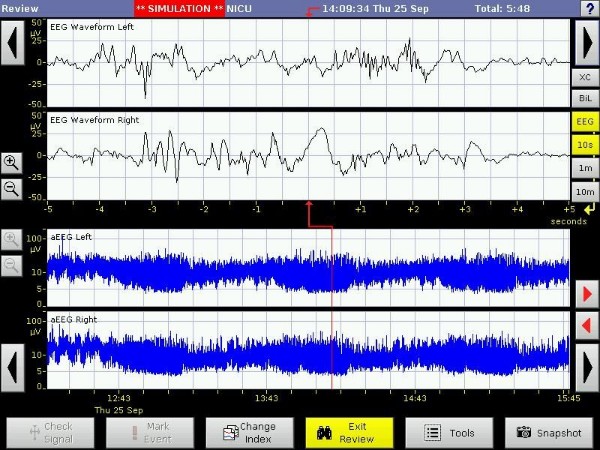Screen dimensions: 600x450
Task: Take a Snapshot
Action: pos(549,433)
